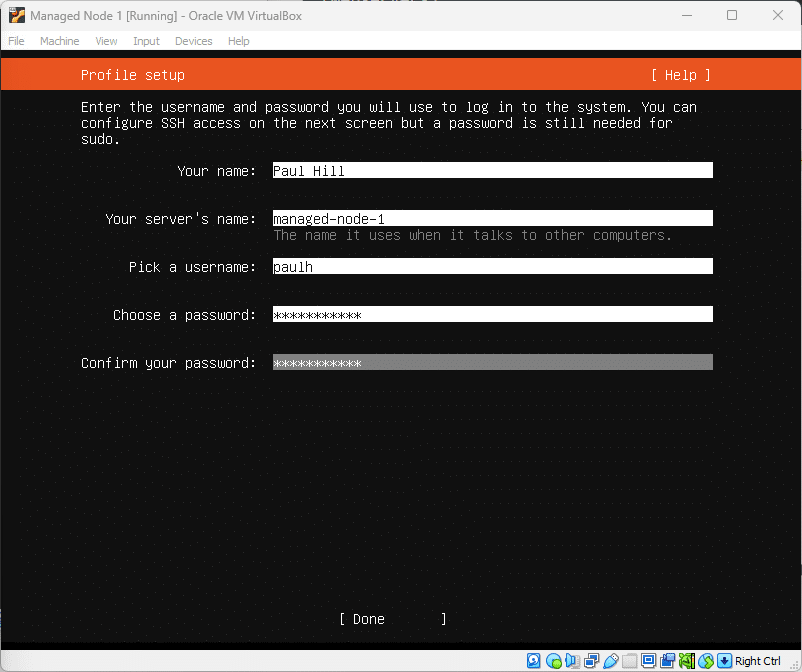Open the network adapter status icon
The image size is (802, 672).
tap(591, 661)
